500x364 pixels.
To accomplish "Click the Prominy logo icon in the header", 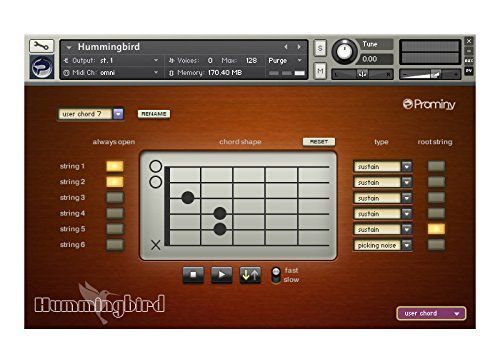I will click(x=42, y=67).
